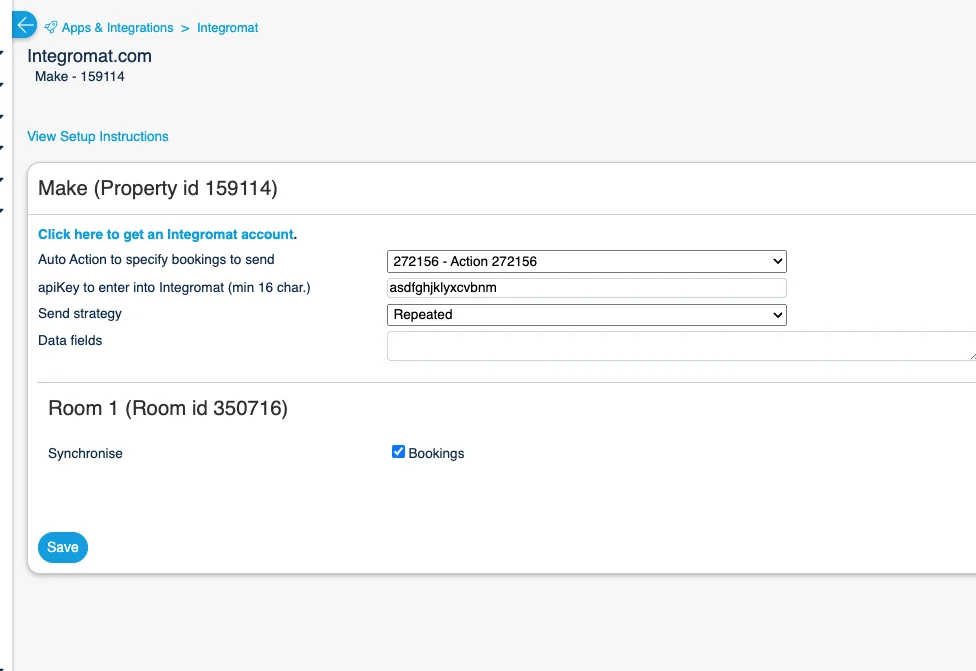
Task: Click the 'Synchronise' label
Action: tap(85, 453)
